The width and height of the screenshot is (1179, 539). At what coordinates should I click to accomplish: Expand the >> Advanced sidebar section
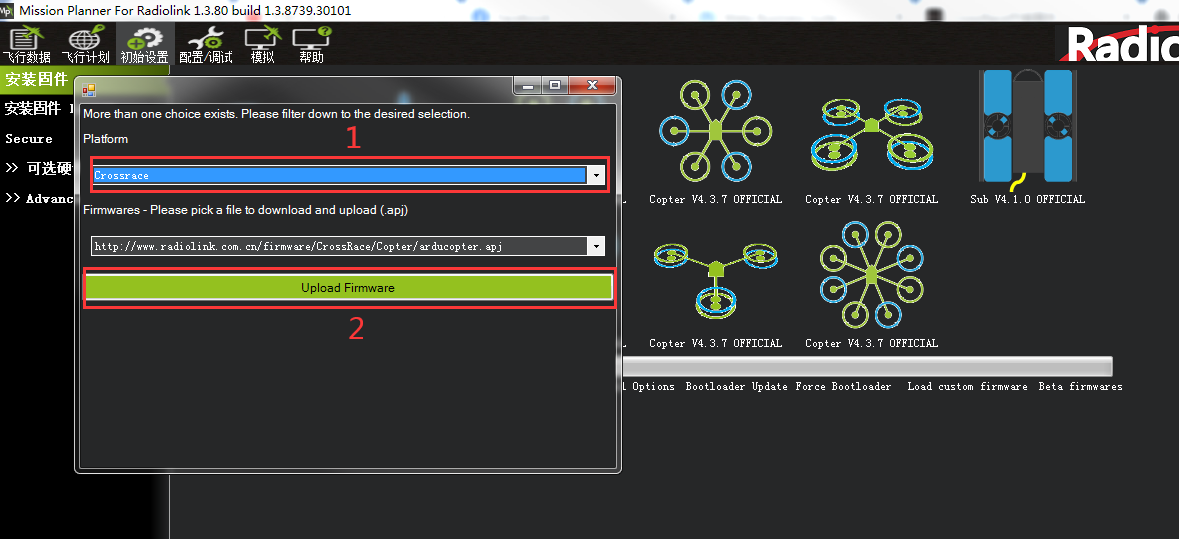tap(39, 198)
